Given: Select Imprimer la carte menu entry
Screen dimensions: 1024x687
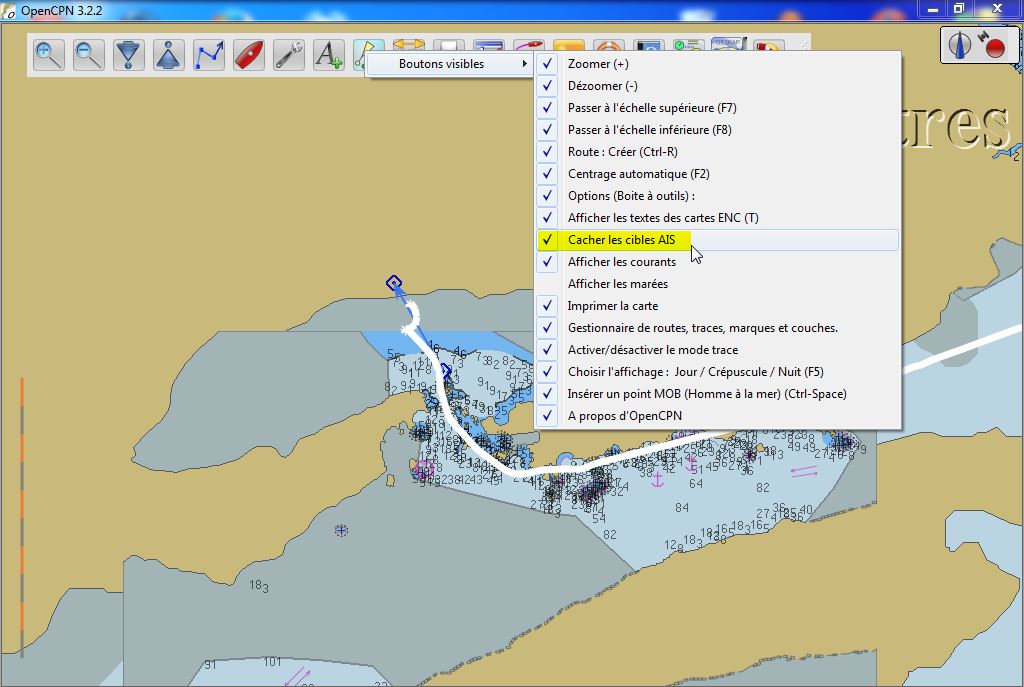Looking at the screenshot, I should tap(717, 306).
